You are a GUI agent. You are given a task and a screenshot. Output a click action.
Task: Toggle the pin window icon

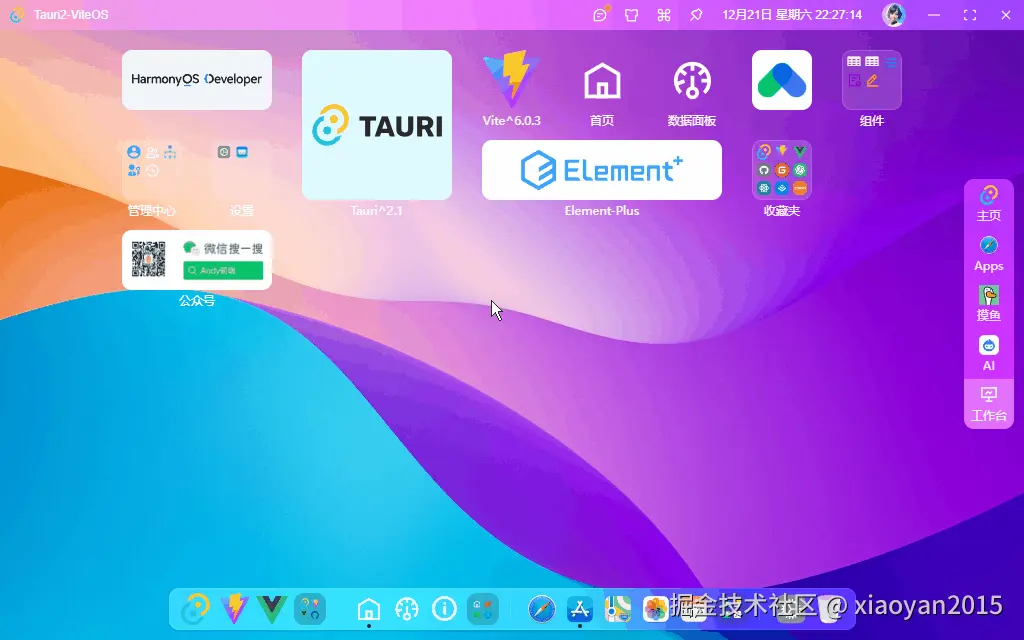(x=696, y=14)
